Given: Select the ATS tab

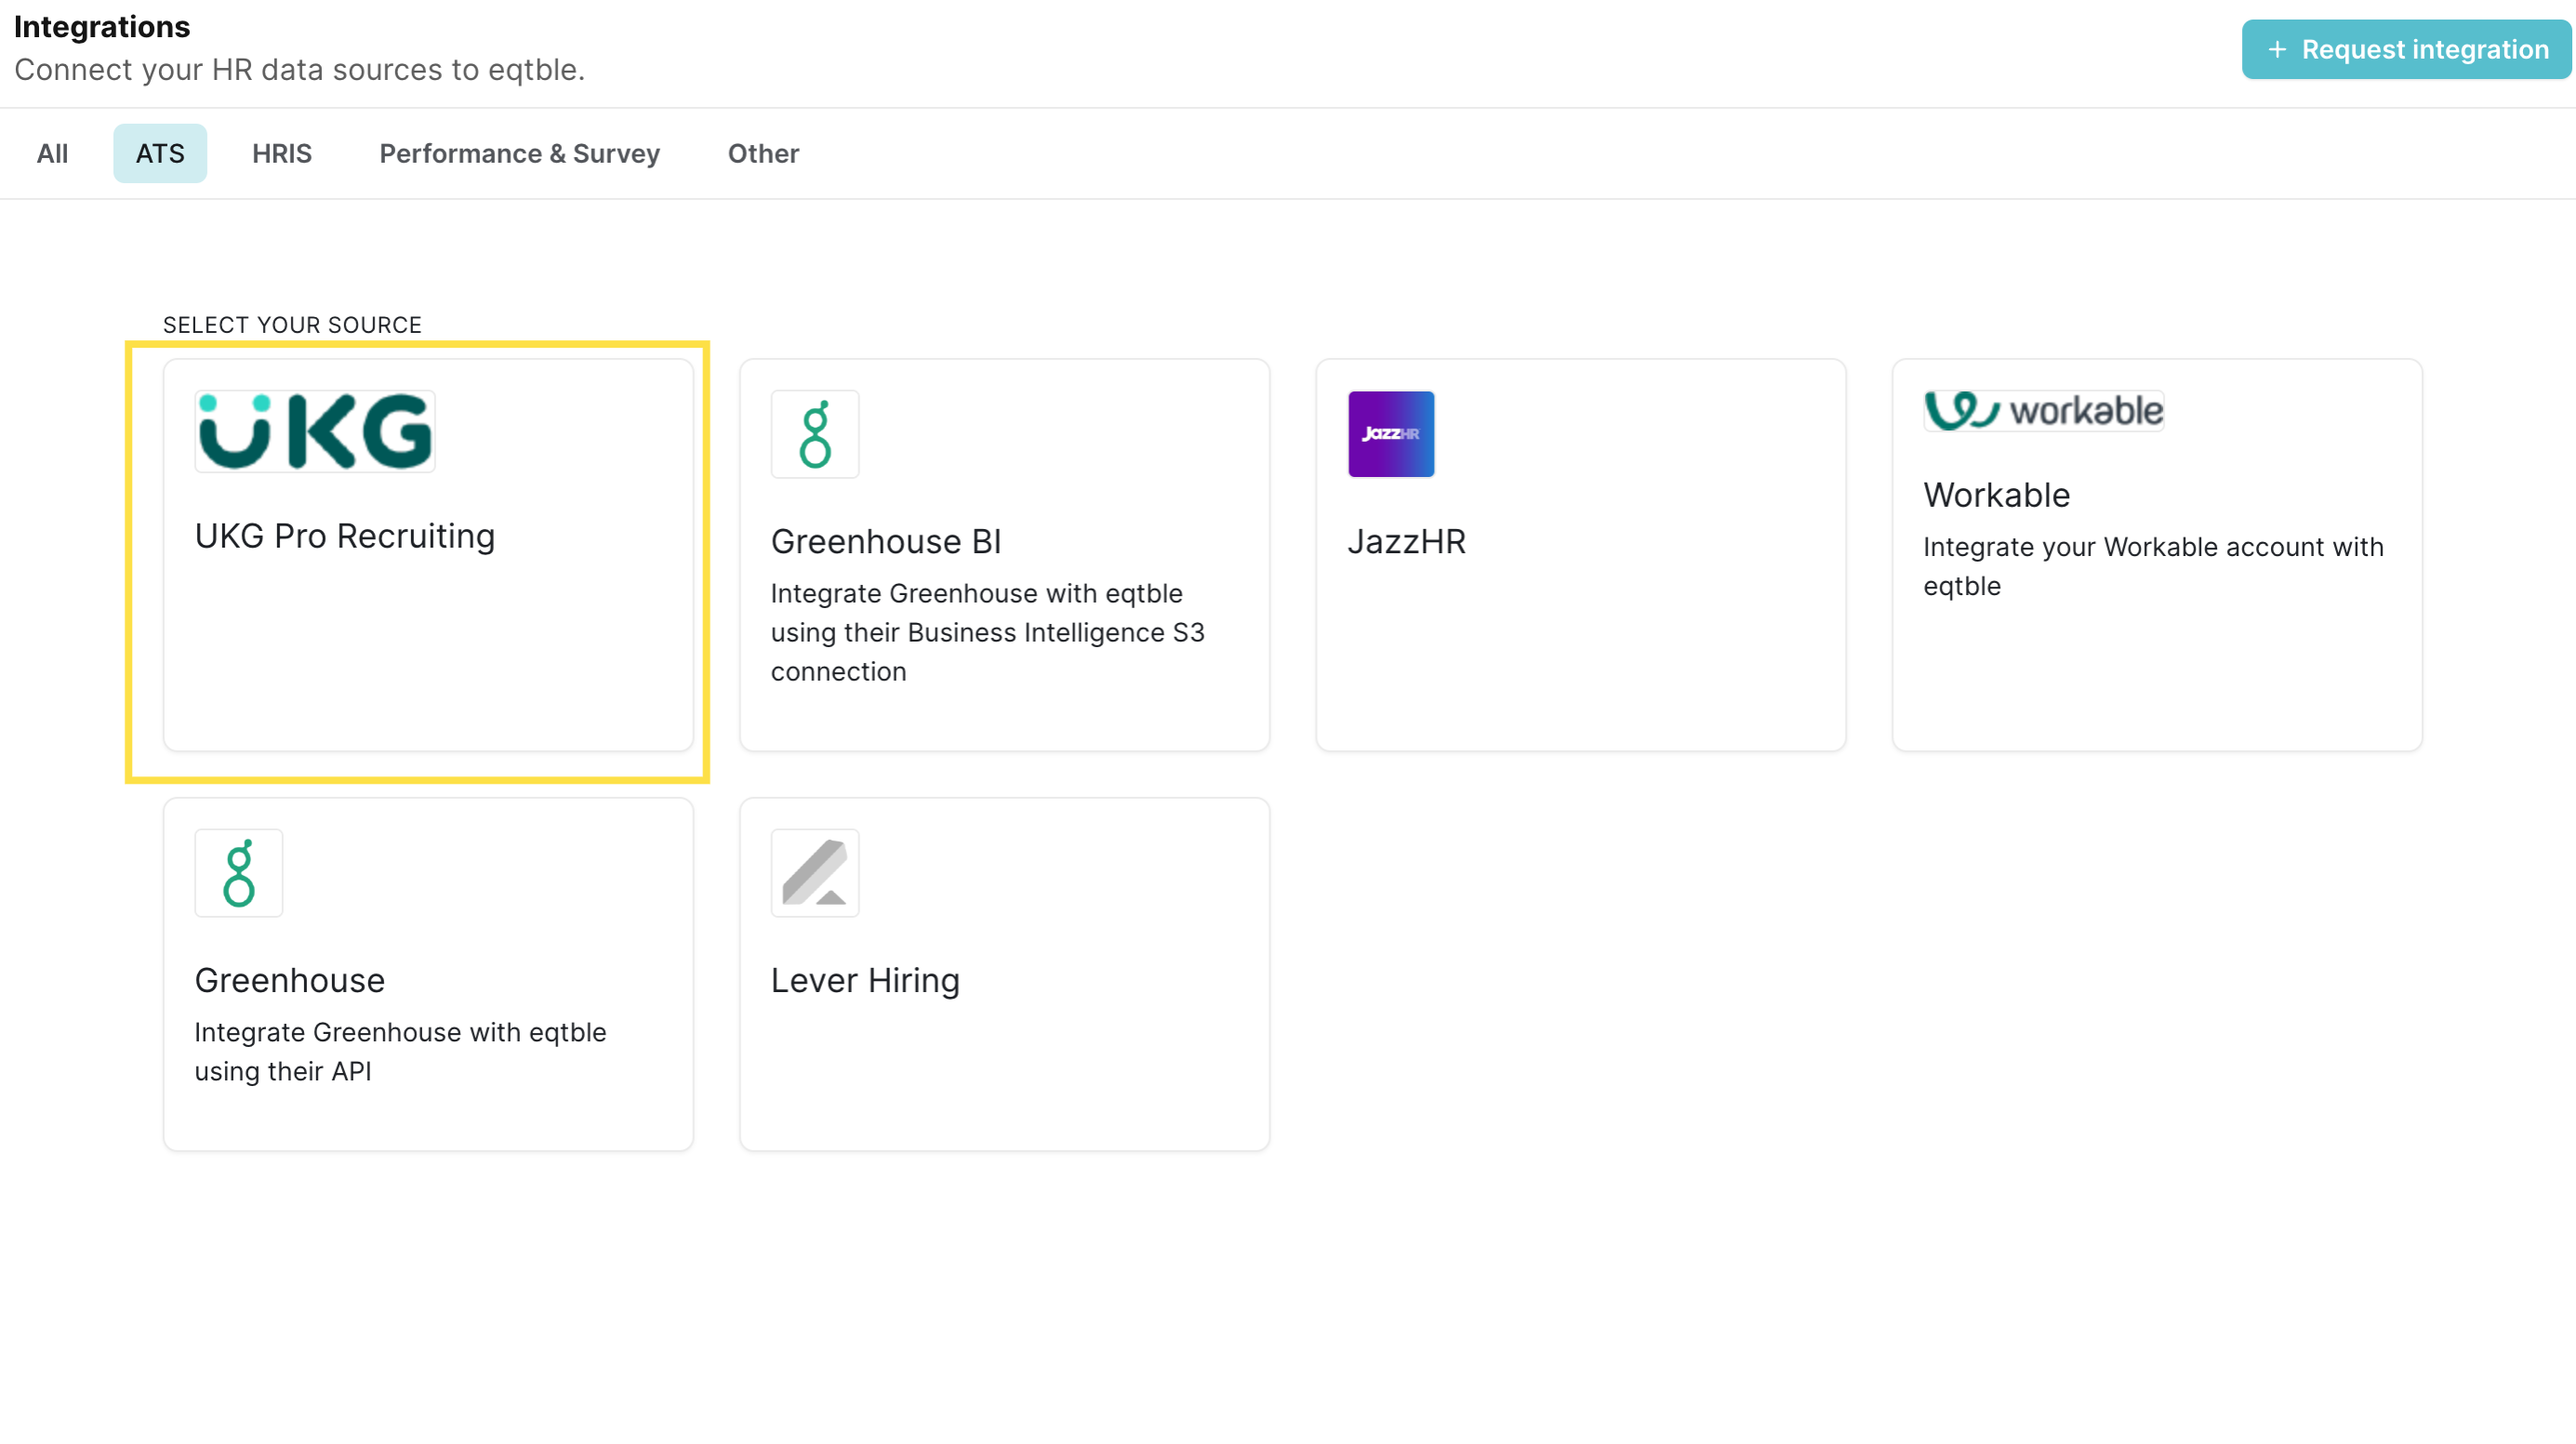Looking at the screenshot, I should pos(160,153).
